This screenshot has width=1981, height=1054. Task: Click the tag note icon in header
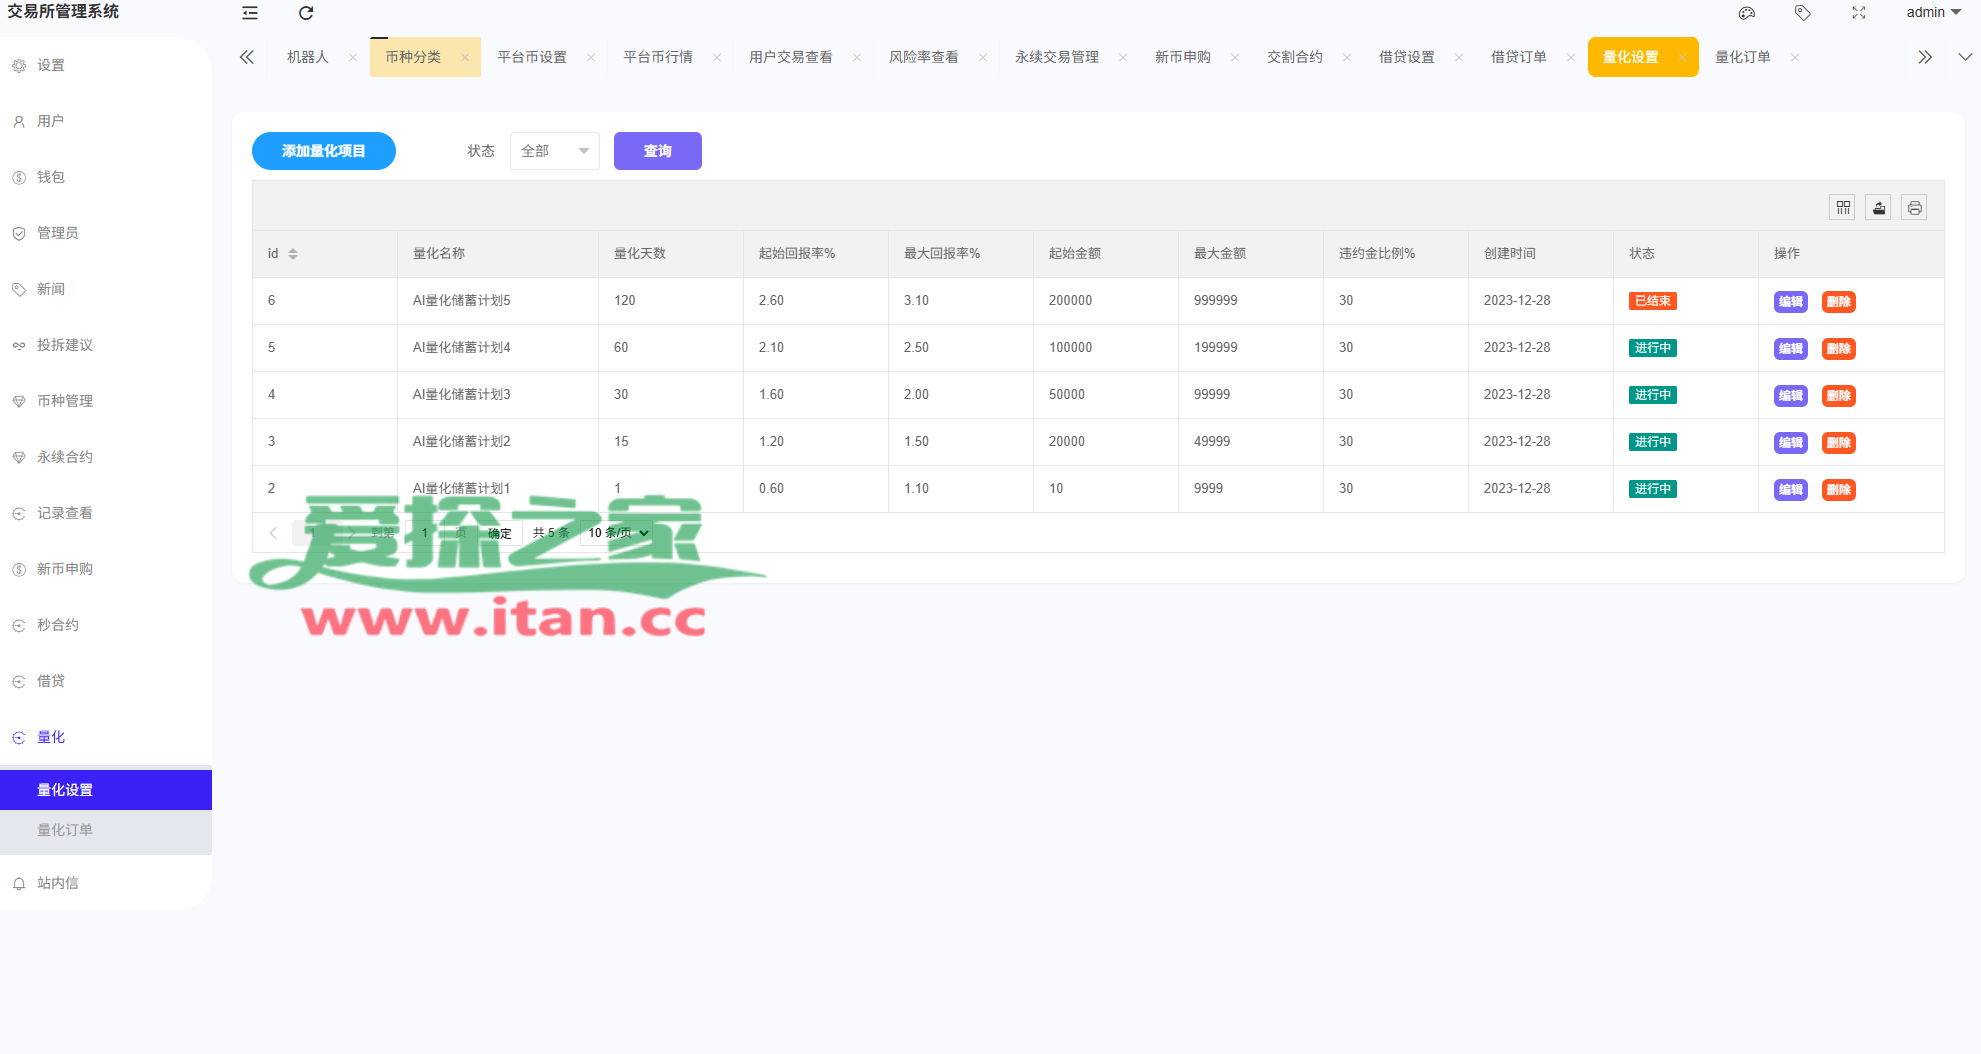coord(1802,13)
